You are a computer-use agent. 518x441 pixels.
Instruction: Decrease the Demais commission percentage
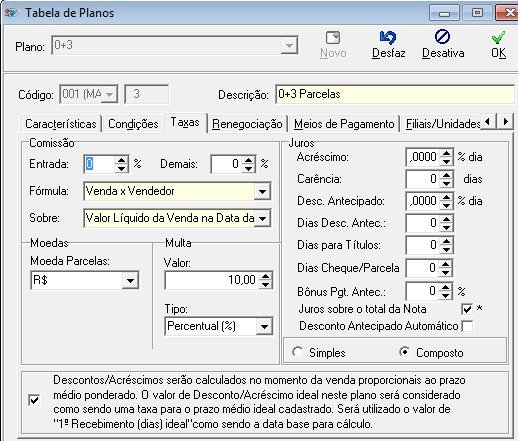coord(248,168)
